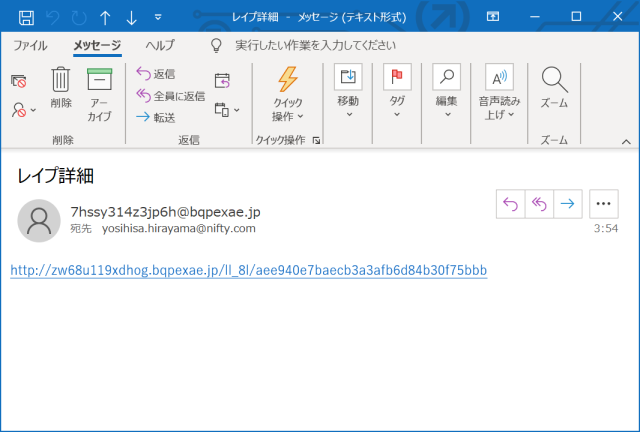Viewport: 640px width, 432px height.
Task: Open the 音声読み上げ read aloud dropdown
Action: click(499, 92)
